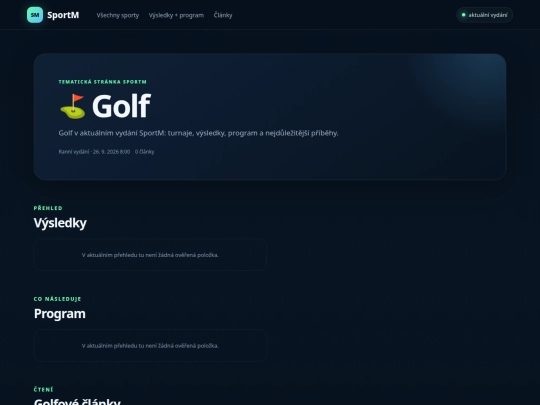Click the 0 články count
Viewport: 540px width, 405px height.
(145, 152)
